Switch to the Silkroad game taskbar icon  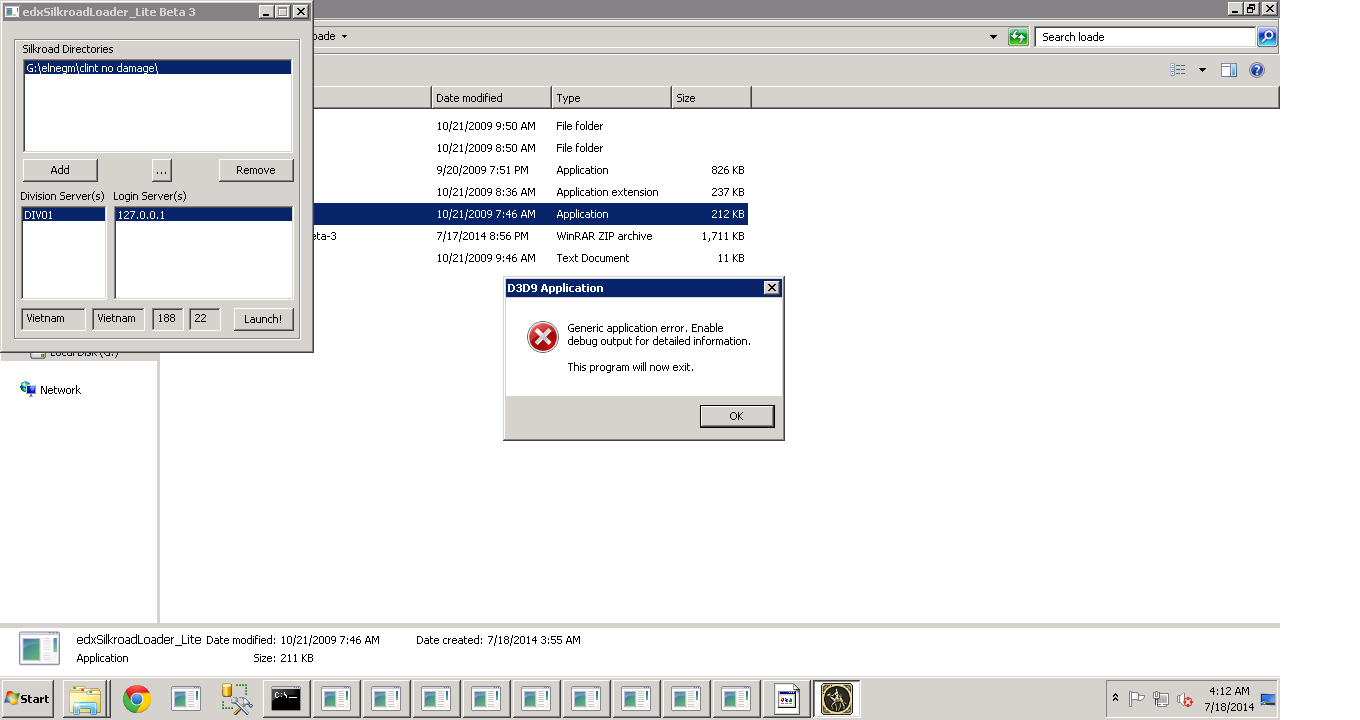837,699
